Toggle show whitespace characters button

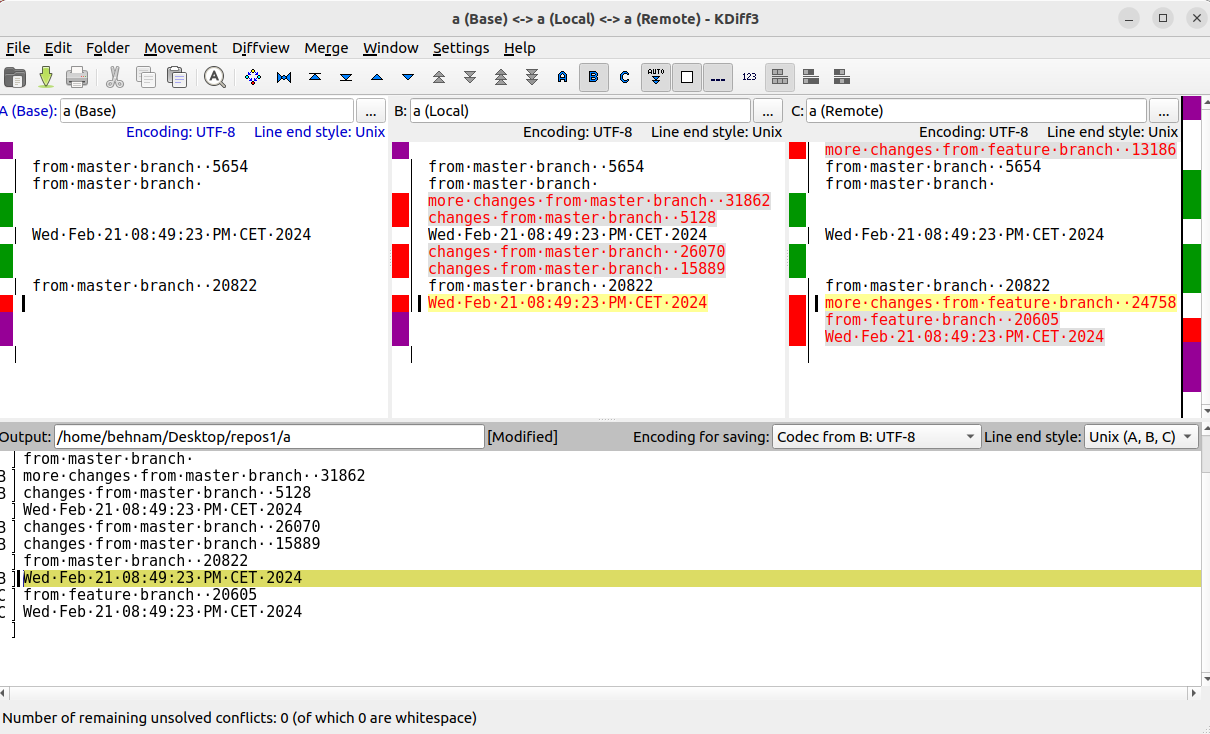pos(717,77)
